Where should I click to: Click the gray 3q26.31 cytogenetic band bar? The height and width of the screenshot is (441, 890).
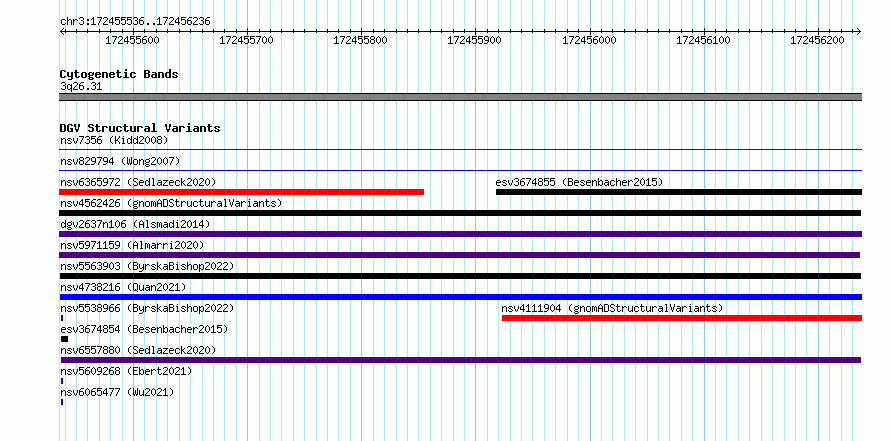pos(461,97)
